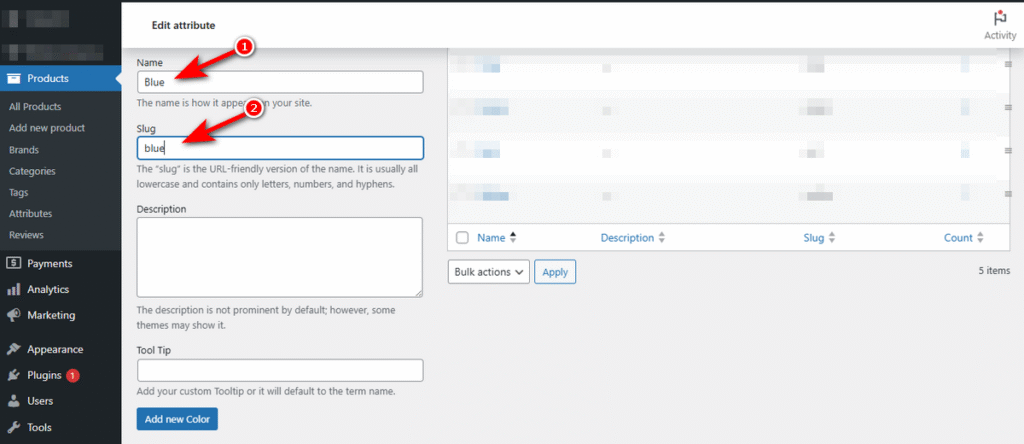Go to All Products submenu
Image resolution: width=1024 pixels, height=444 pixels.
pos(35,106)
